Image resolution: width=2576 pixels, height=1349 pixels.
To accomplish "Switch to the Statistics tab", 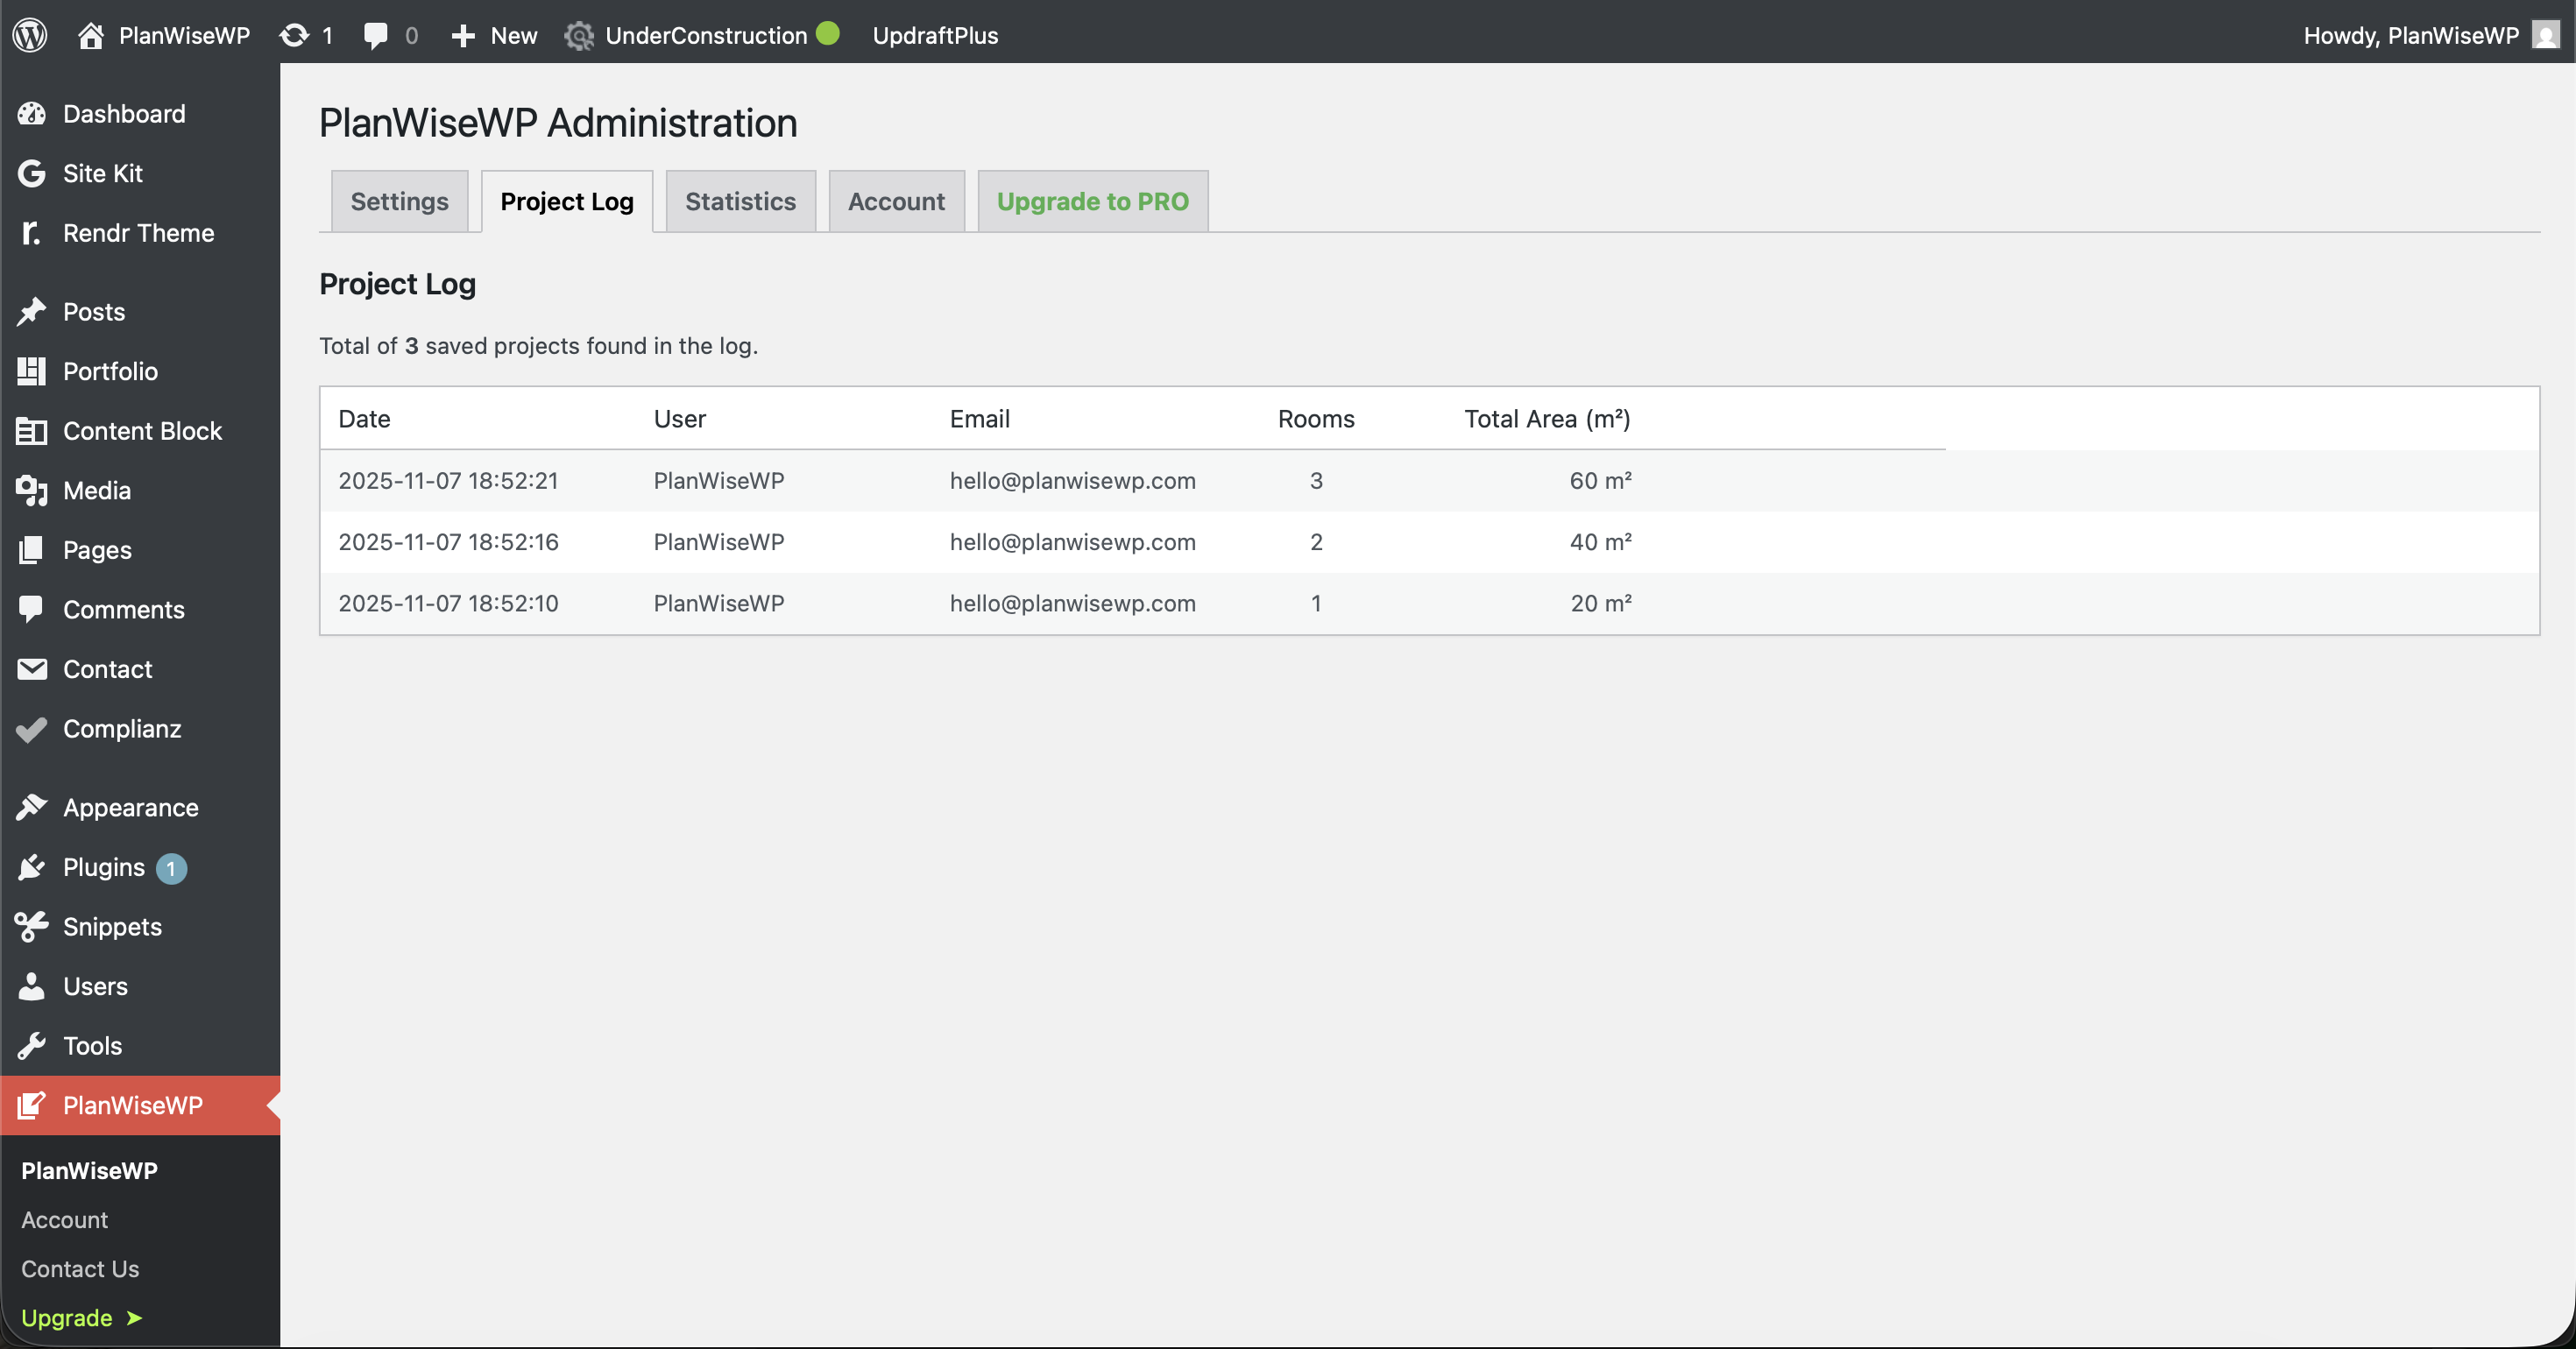I will click(x=740, y=201).
